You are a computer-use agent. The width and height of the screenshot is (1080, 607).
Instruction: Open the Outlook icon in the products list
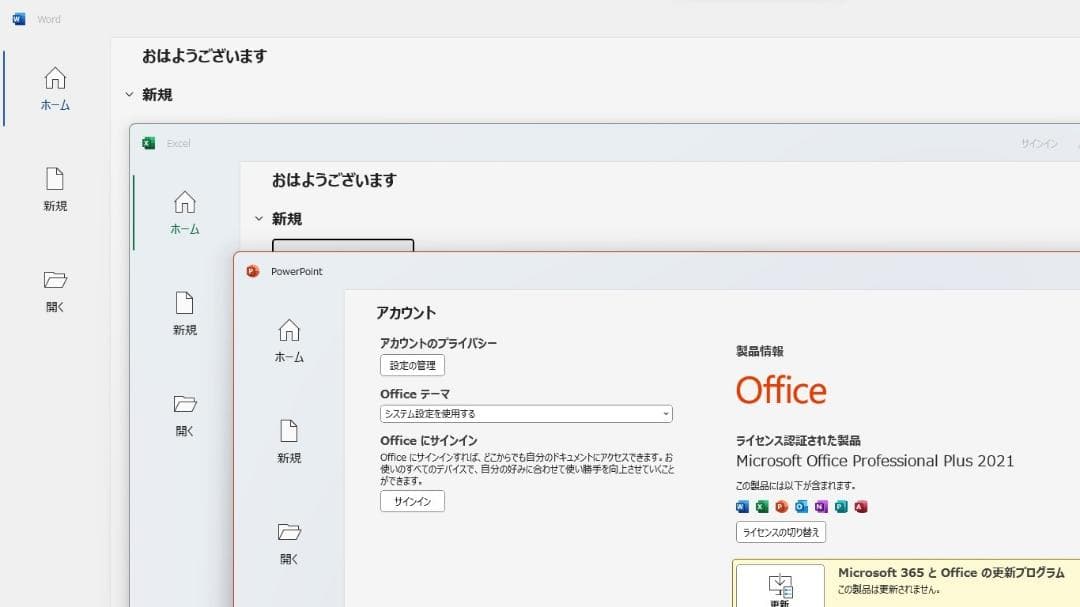(800, 506)
